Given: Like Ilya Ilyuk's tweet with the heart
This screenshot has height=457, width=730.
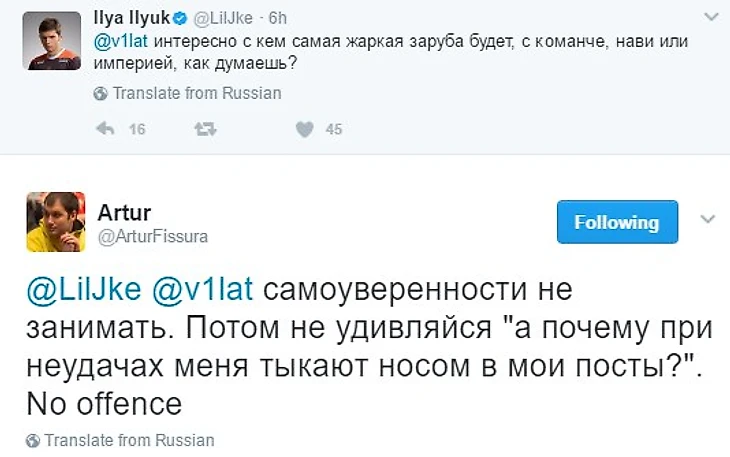Looking at the screenshot, I should (305, 129).
